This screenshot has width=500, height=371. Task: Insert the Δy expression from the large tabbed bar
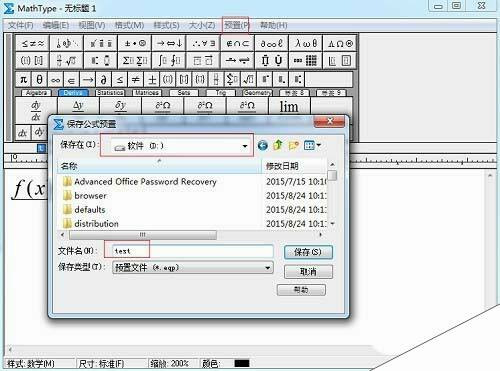[78, 107]
